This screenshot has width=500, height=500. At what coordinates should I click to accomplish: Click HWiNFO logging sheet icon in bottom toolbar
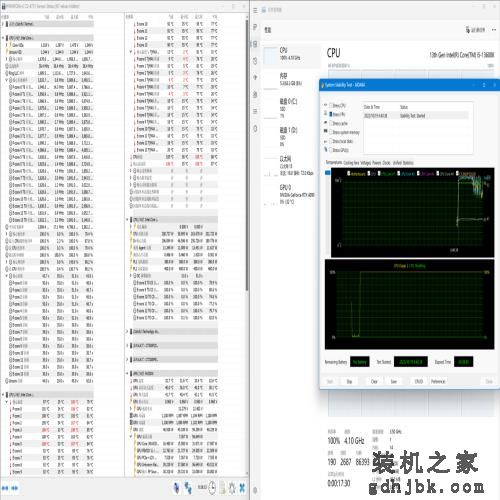click(222, 488)
